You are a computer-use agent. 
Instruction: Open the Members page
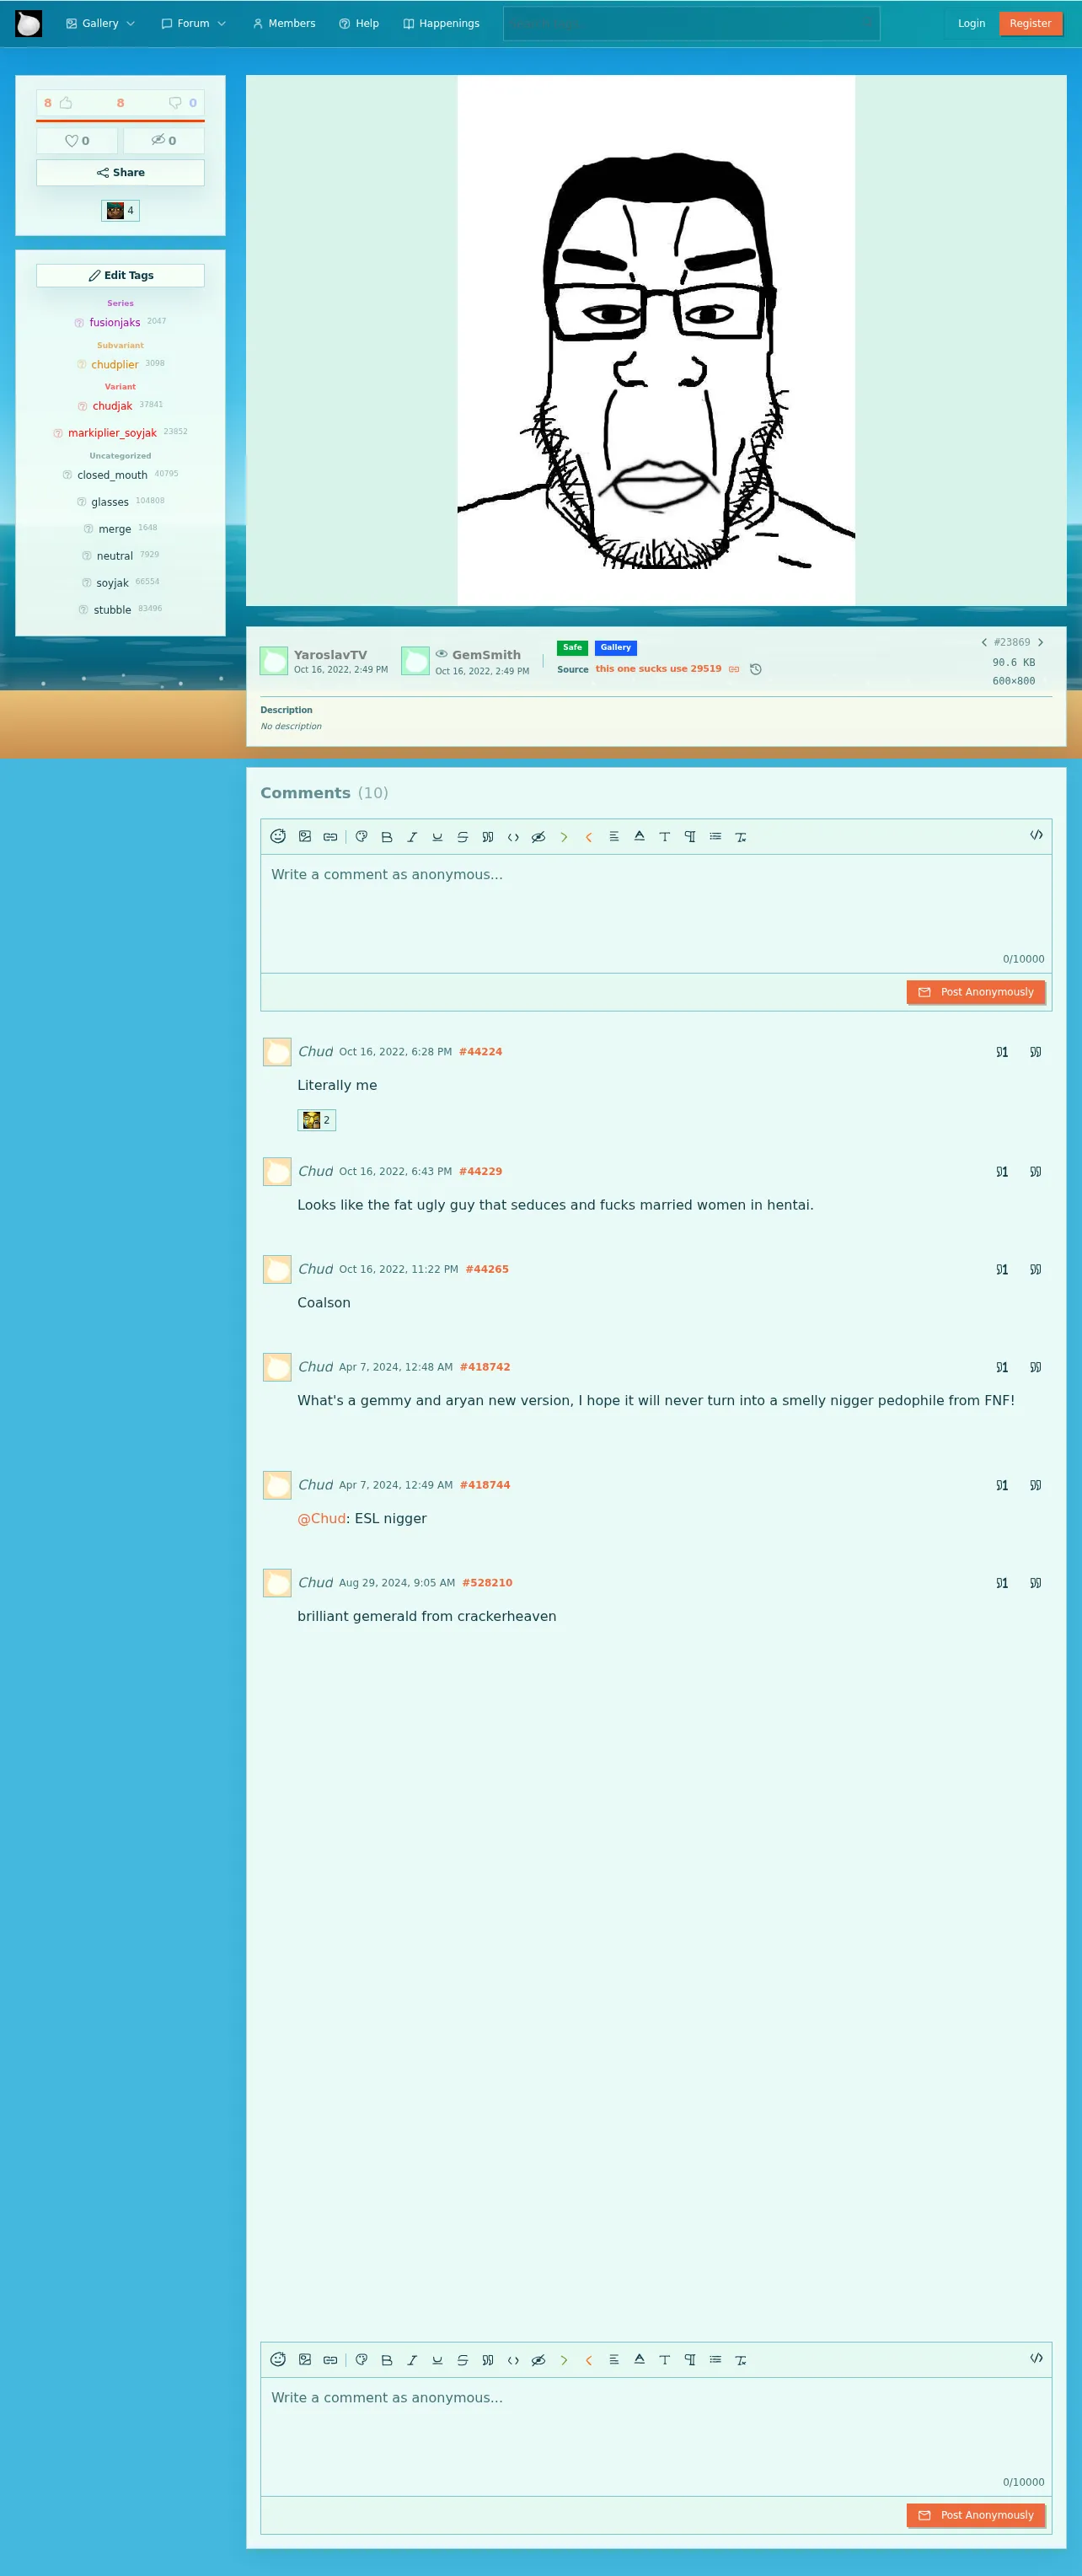(284, 23)
